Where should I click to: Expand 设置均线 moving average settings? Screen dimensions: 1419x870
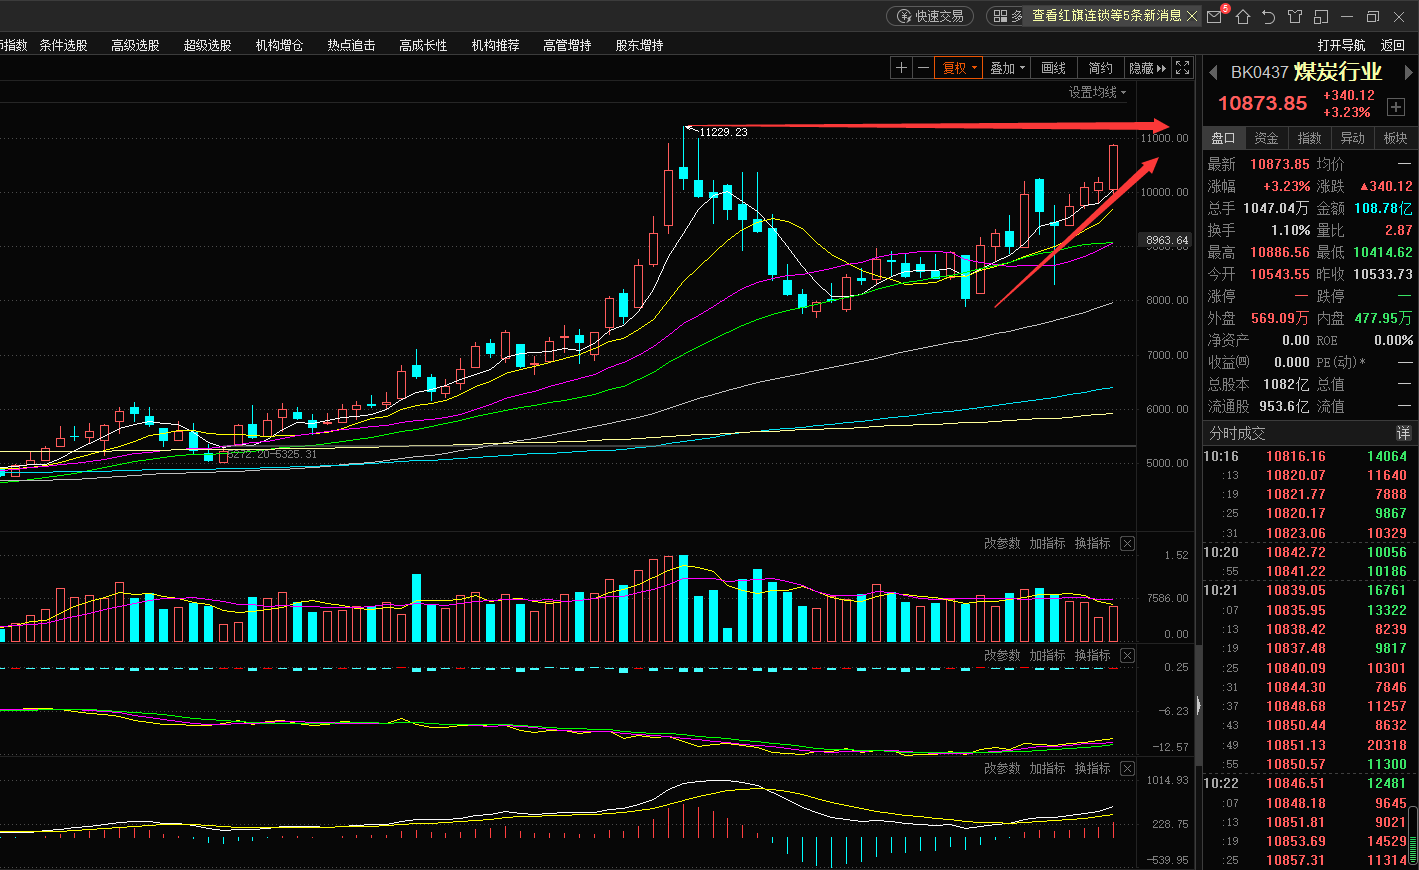click(1097, 92)
